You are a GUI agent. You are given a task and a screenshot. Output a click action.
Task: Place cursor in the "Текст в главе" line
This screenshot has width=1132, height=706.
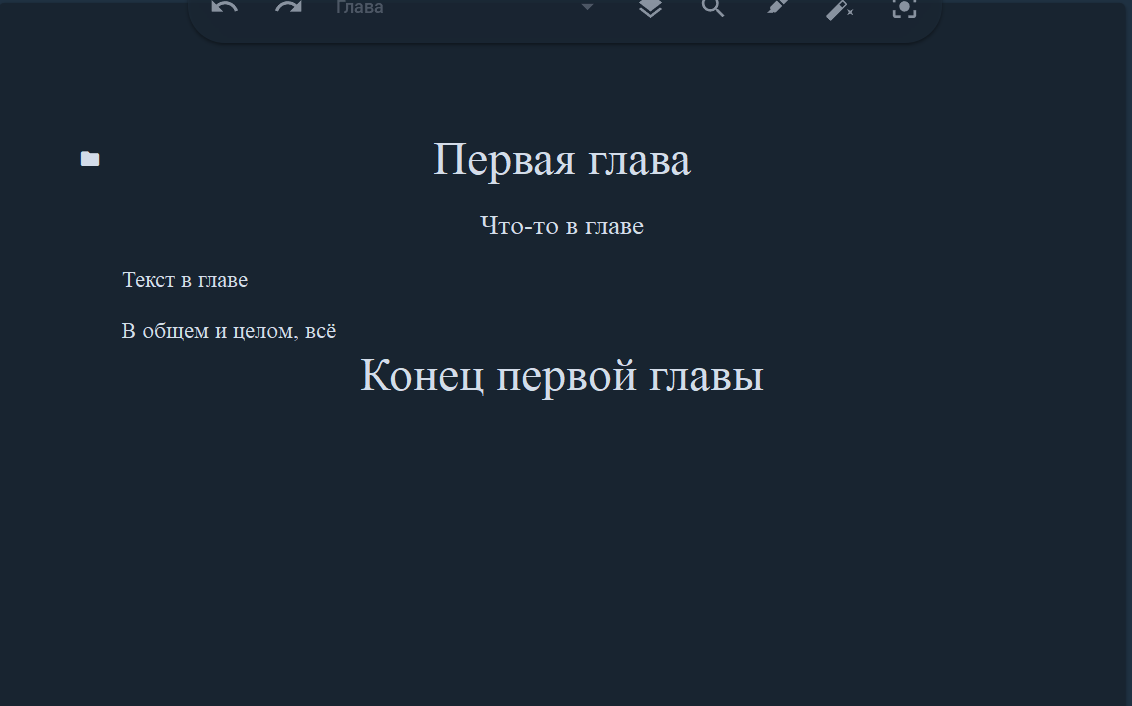[x=185, y=280]
